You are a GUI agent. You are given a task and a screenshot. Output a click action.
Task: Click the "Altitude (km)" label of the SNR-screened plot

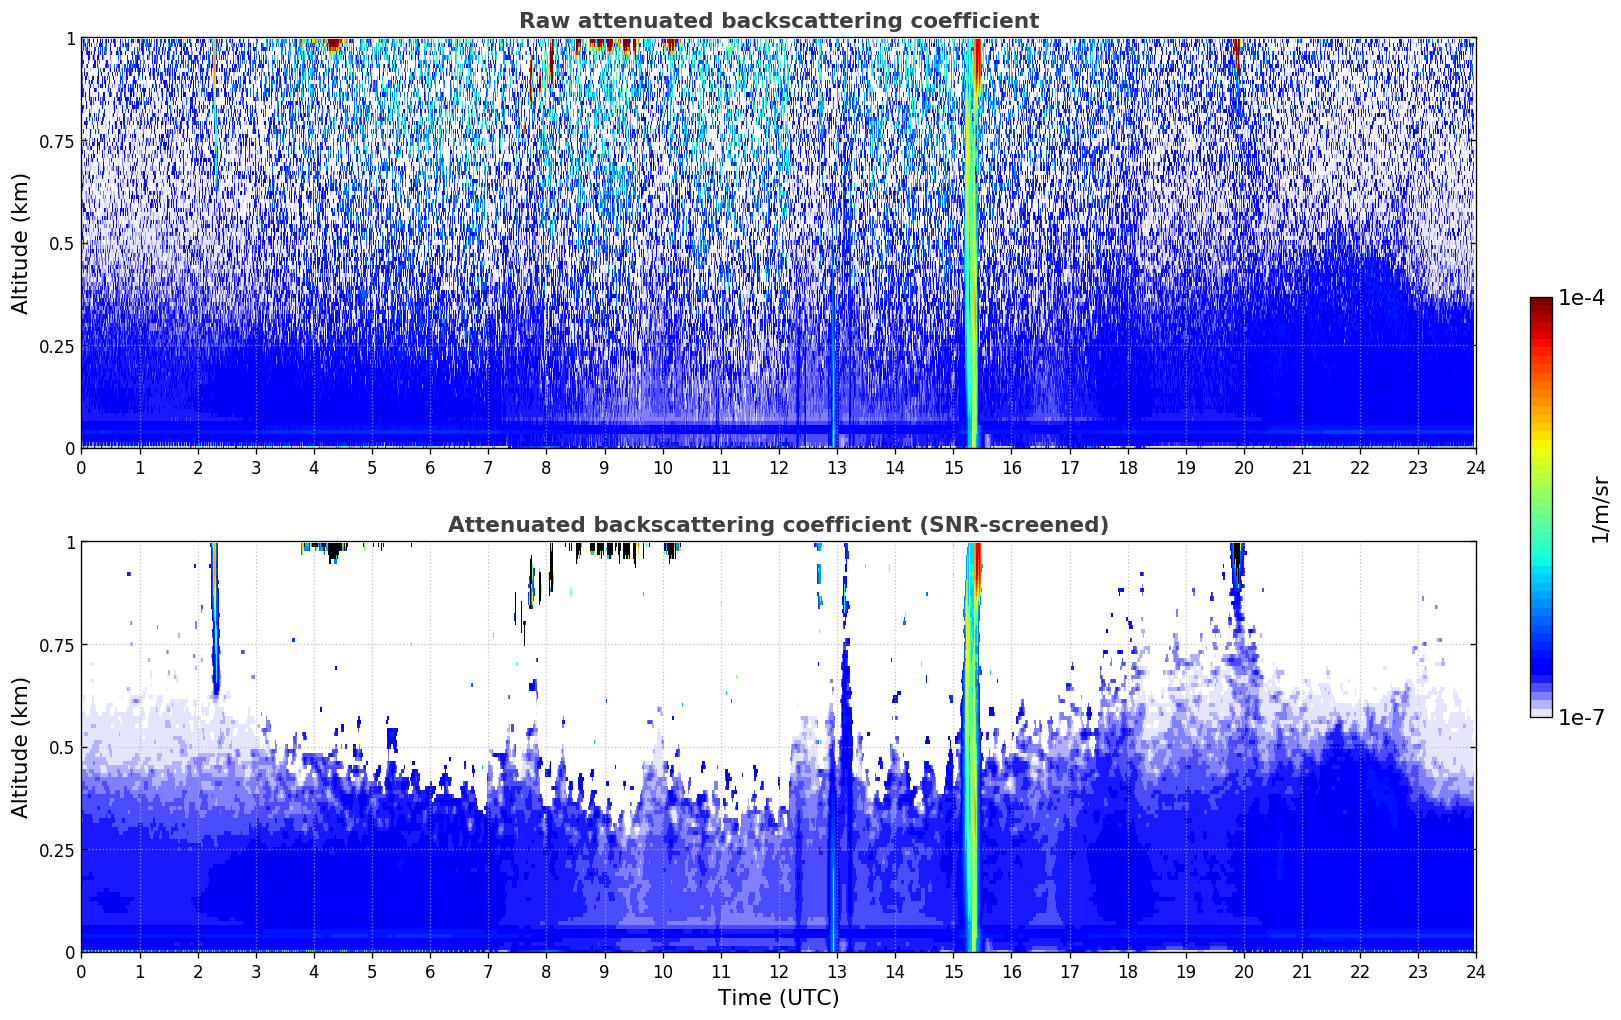(21, 747)
